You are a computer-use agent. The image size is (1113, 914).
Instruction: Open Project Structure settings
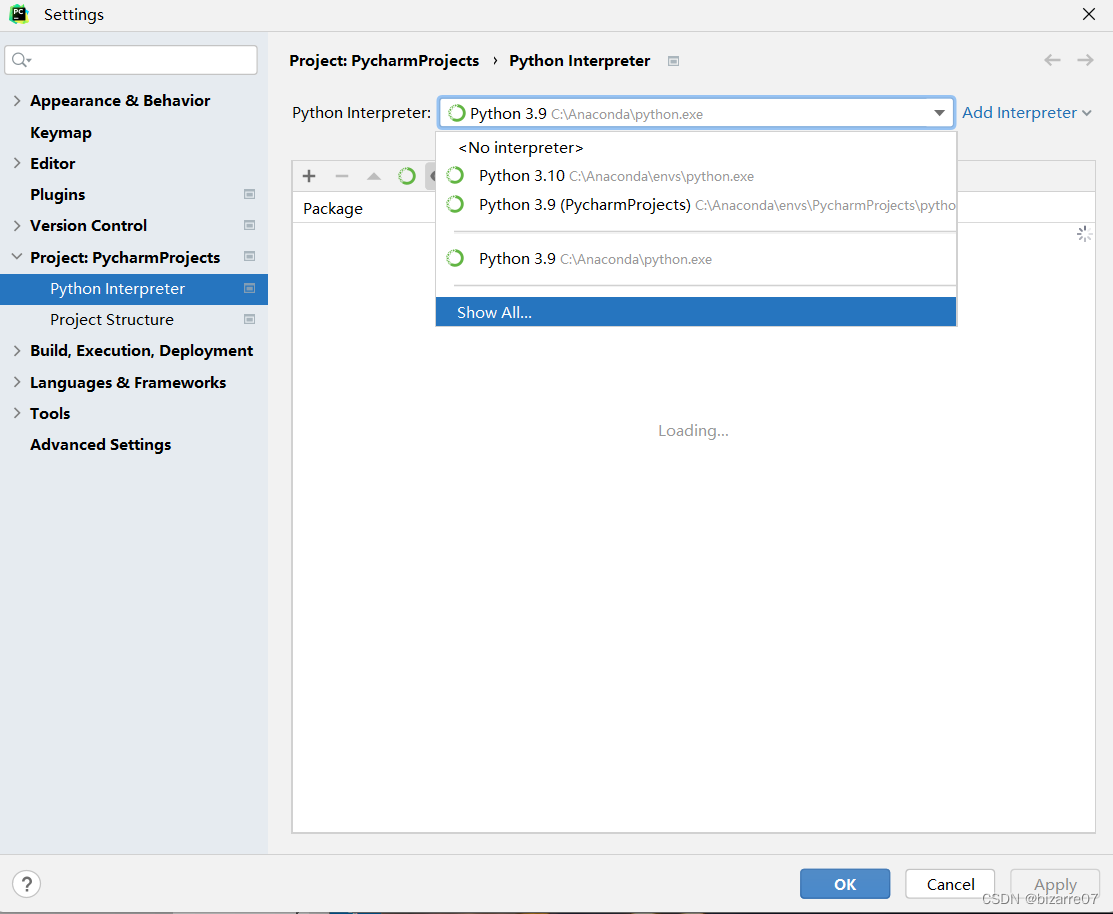(111, 320)
